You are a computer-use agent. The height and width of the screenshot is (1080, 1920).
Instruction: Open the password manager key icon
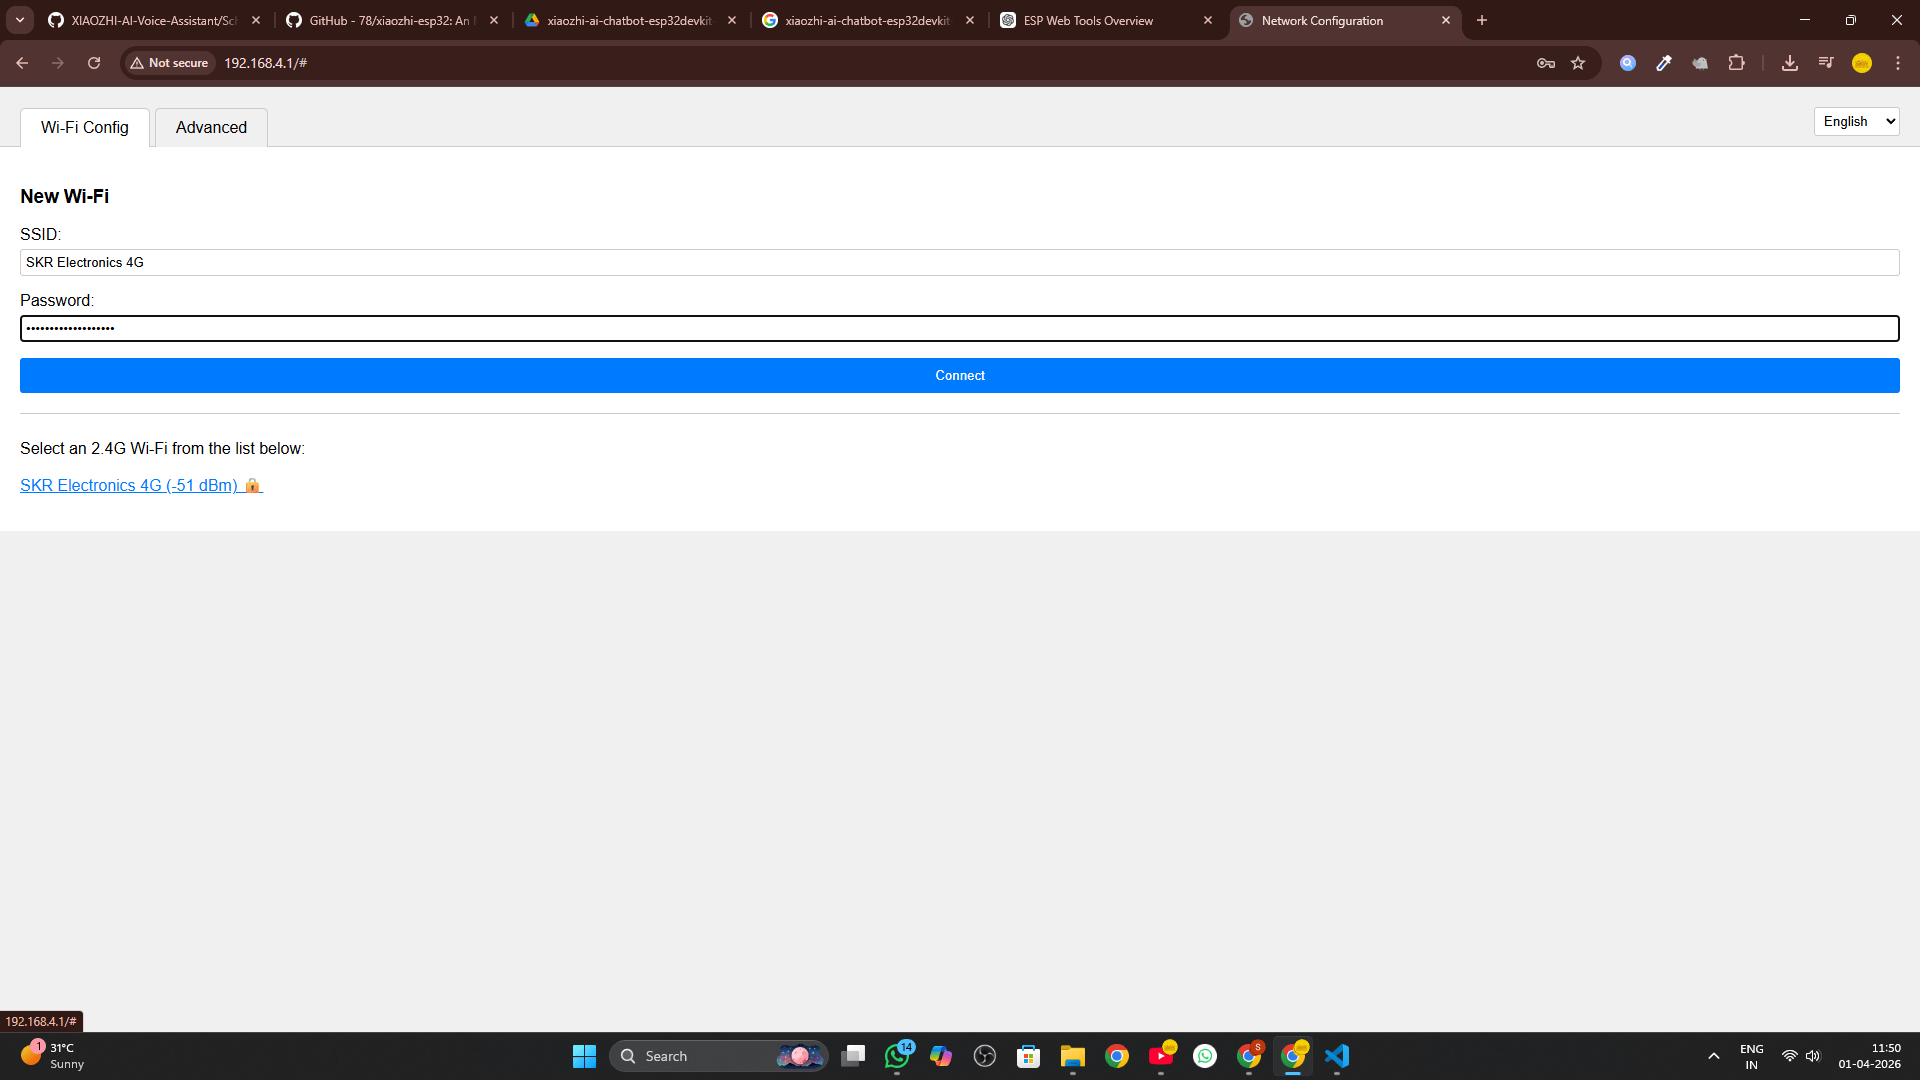pos(1545,62)
